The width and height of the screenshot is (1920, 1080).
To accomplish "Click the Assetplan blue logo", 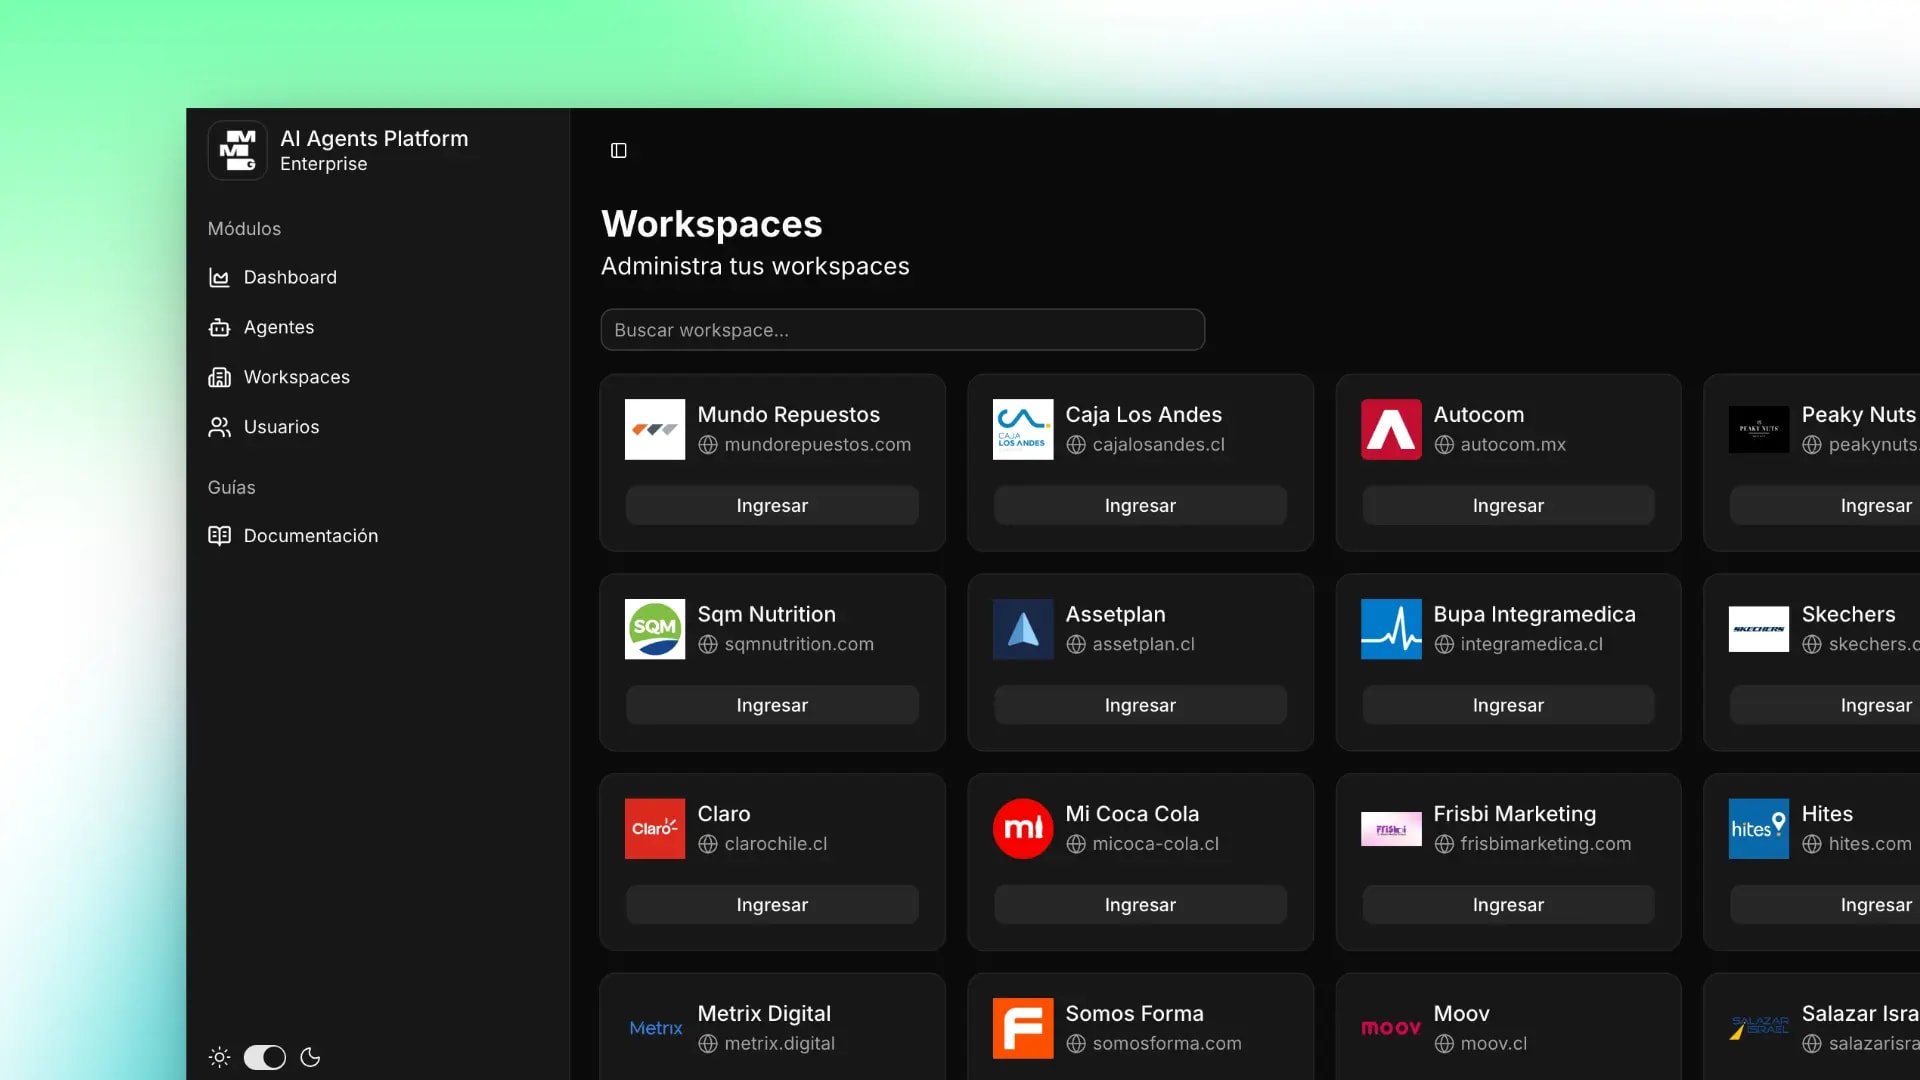I will (1023, 629).
